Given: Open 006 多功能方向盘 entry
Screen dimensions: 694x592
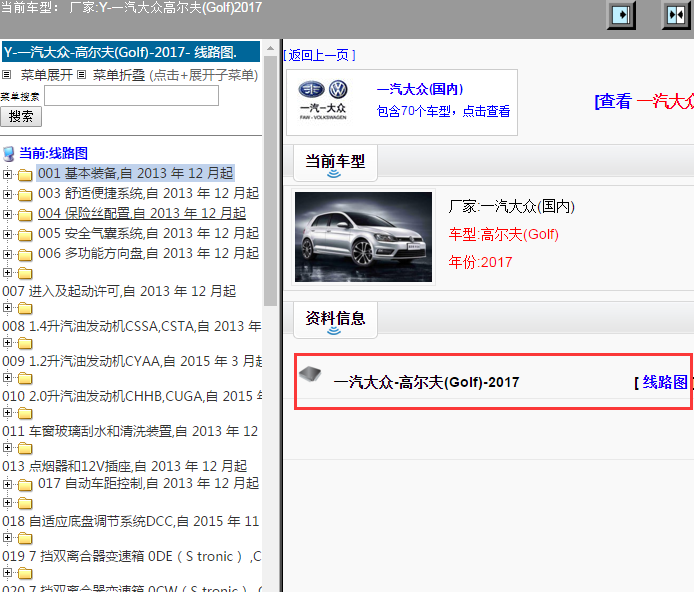Looking at the screenshot, I should 148,253.
